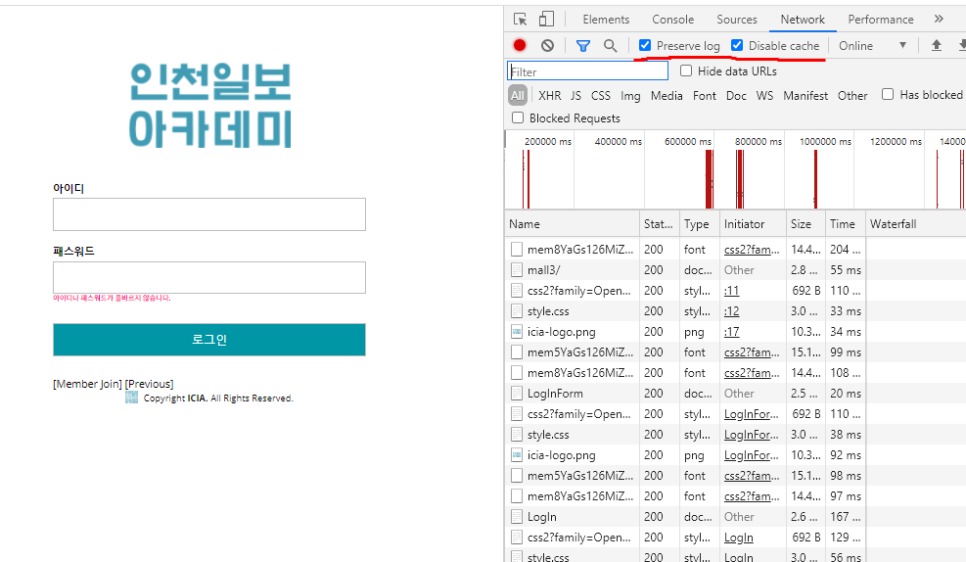The height and width of the screenshot is (562, 966).
Task: Select the LogIn document request row
Action: tap(736, 516)
